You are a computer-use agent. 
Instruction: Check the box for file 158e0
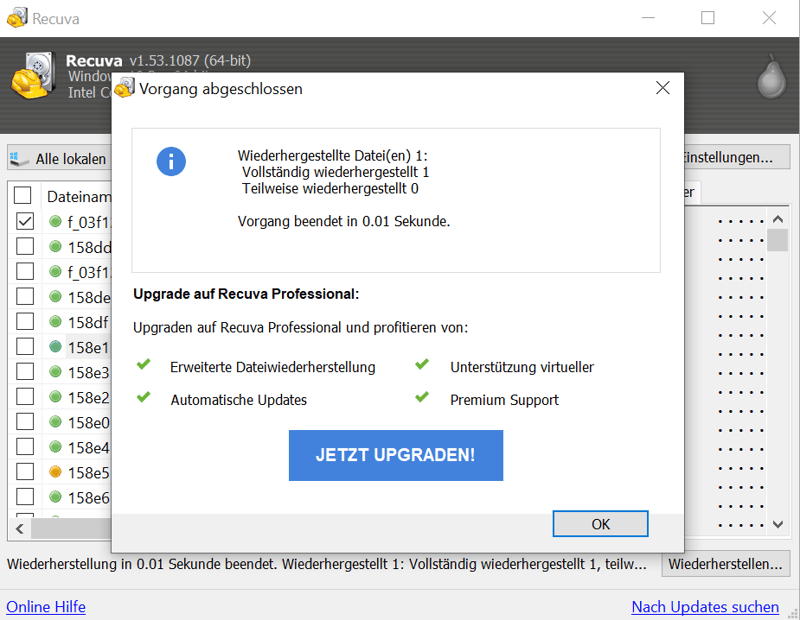coord(25,421)
